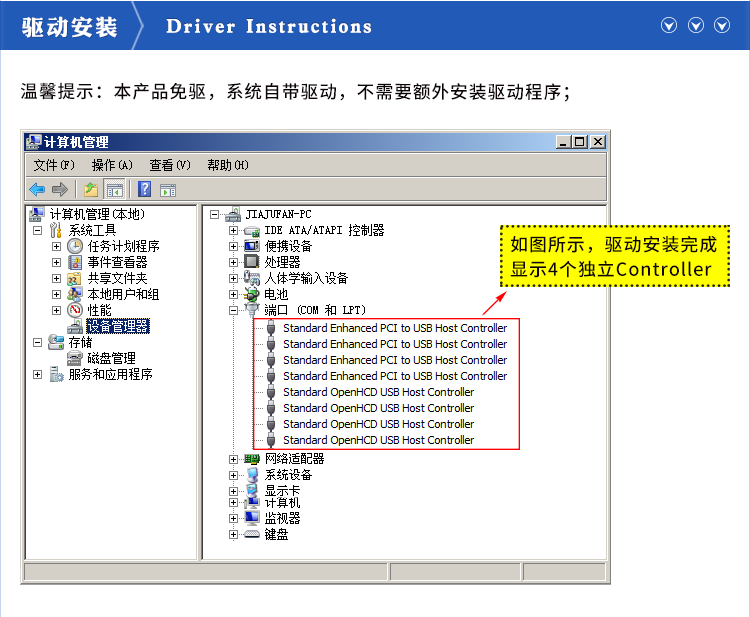The width and height of the screenshot is (750, 617).
Task: Collapse the Ports (COM and LPT) node
Action: click(x=234, y=311)
